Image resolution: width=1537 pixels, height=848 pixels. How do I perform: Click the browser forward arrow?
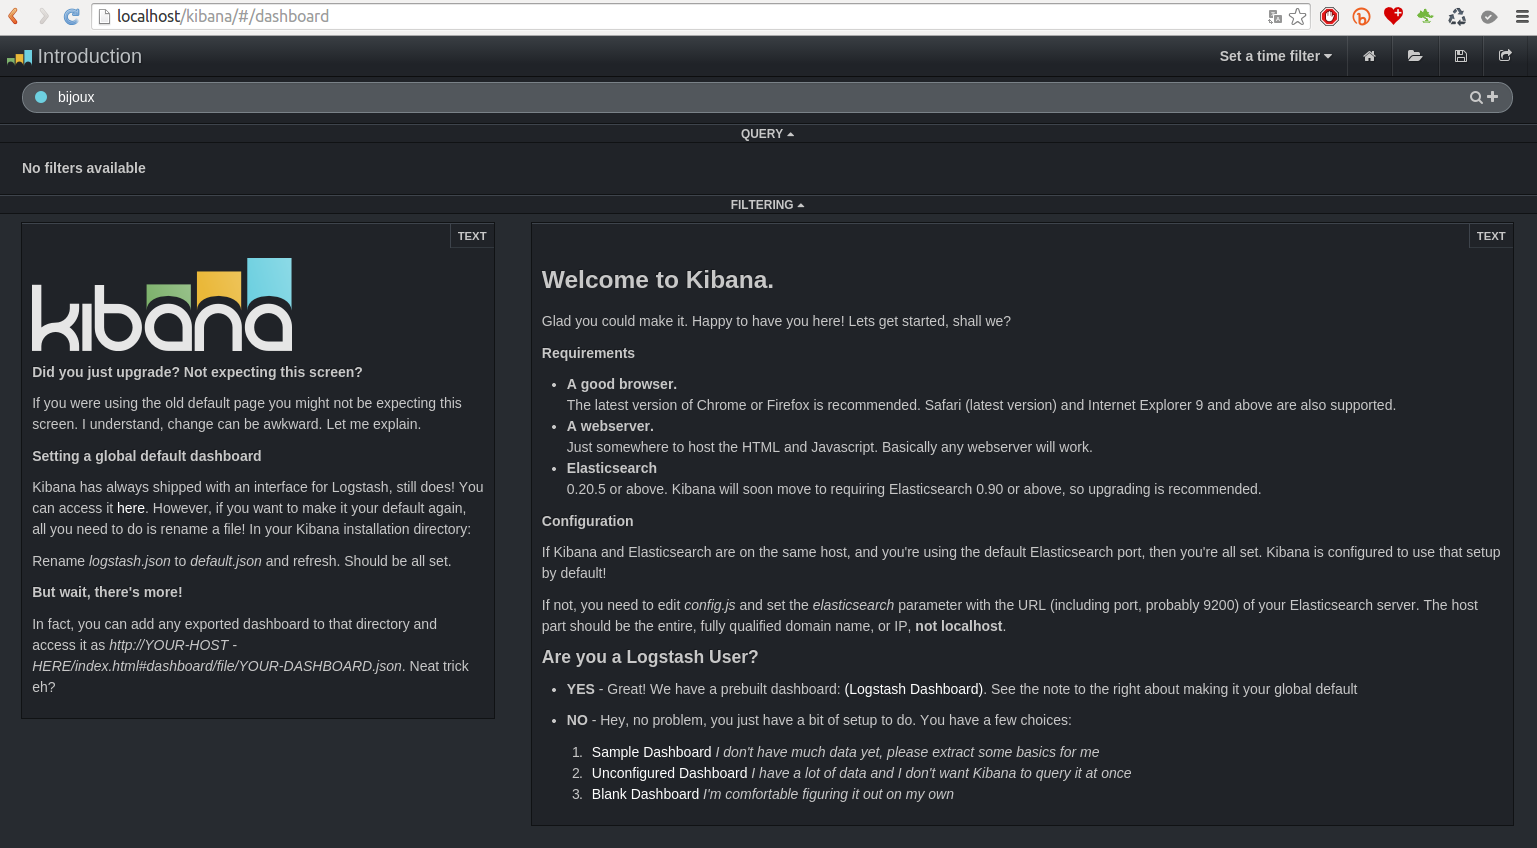pos(43,16)
